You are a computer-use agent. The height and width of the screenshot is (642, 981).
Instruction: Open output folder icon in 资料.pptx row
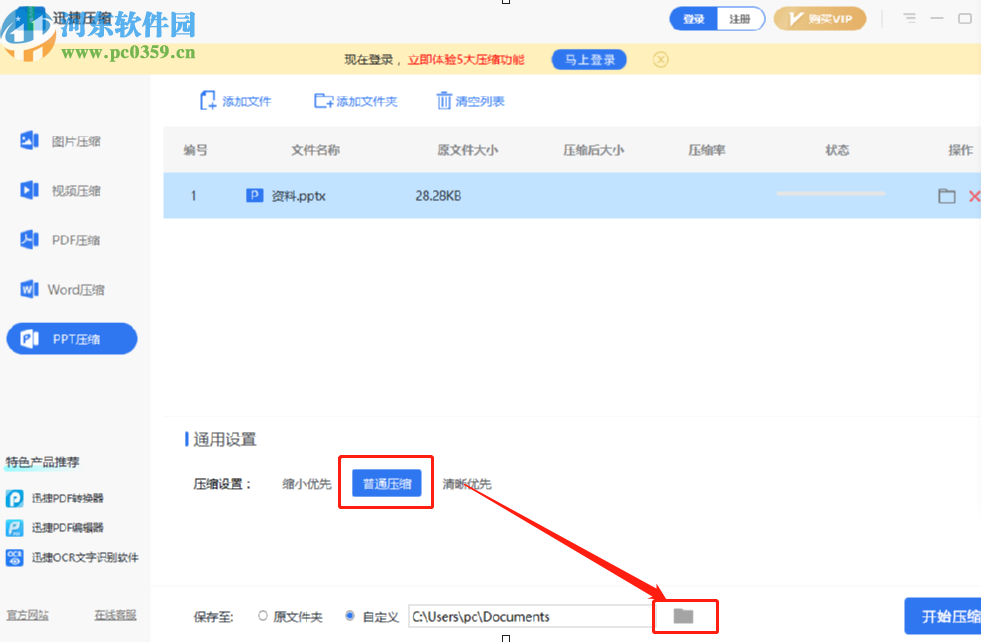tap(946, 195)
